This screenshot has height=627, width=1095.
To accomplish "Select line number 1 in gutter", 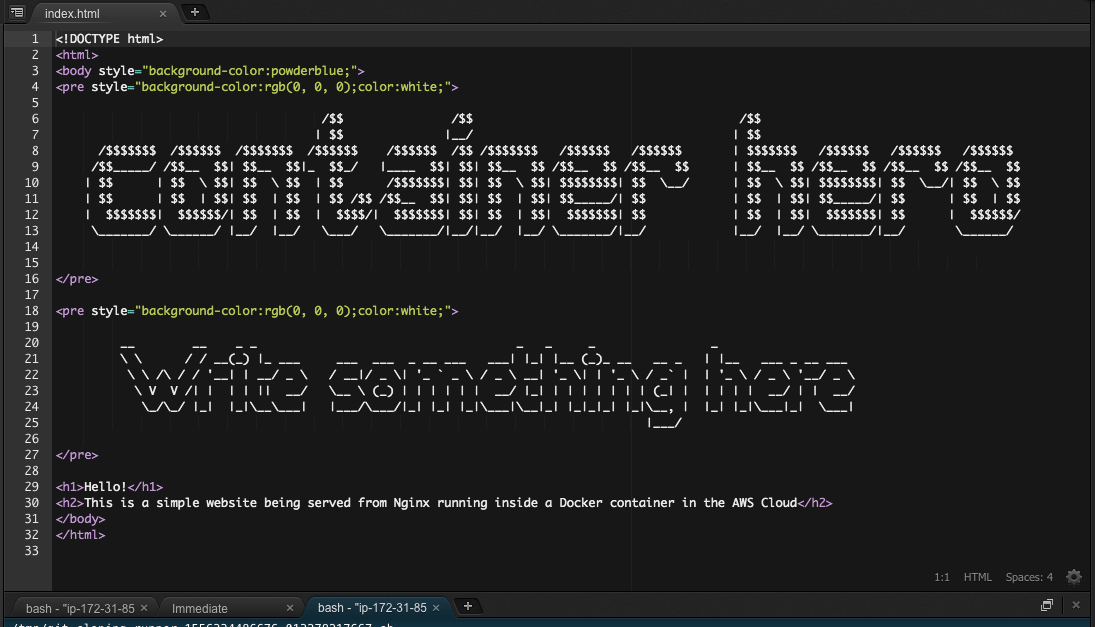I will [35, 38].
